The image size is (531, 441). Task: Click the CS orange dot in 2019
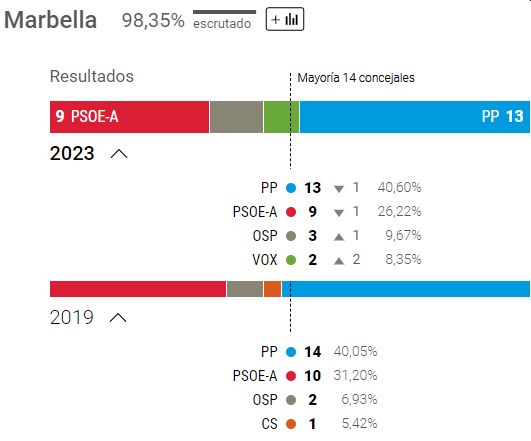coord(291,424)
